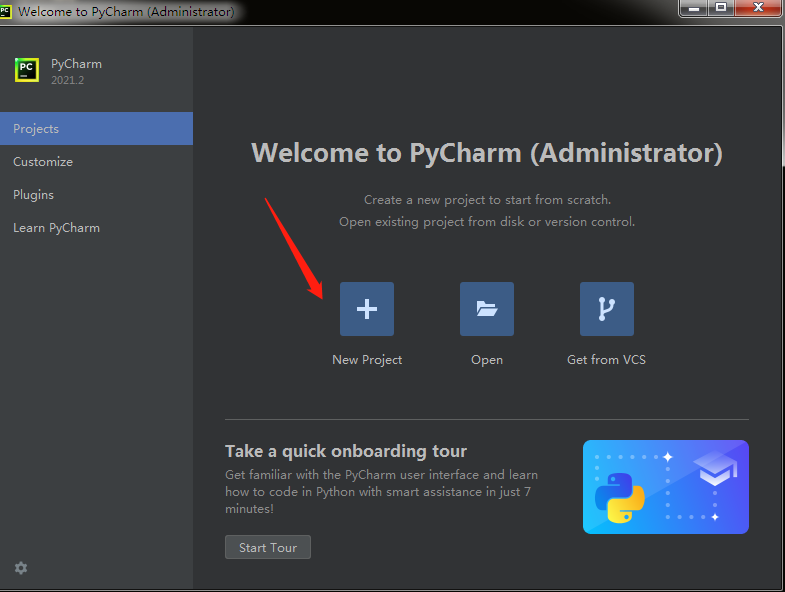Start the onboarding tour
785x592 pixels.
click(x=268, y=547)
